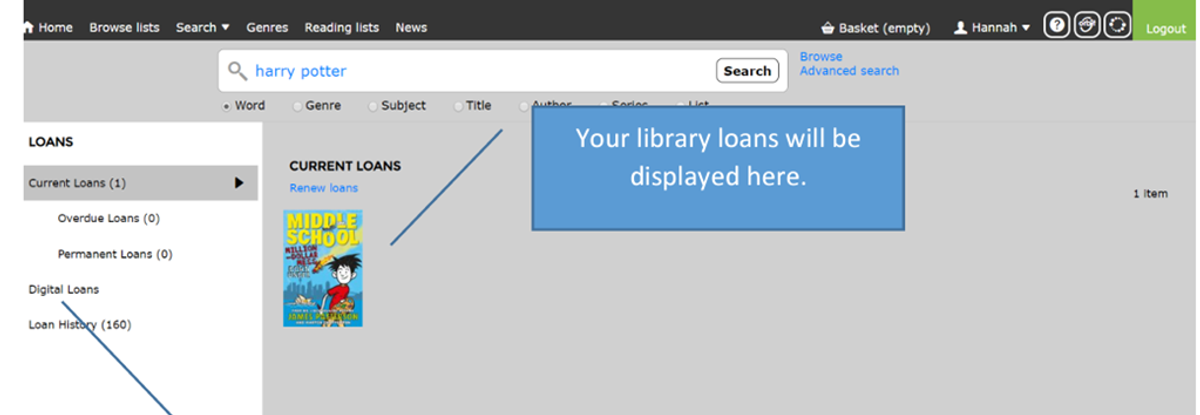Select the Word search radio button
The width and height of the screenshot is (1200, 415).
227,106
